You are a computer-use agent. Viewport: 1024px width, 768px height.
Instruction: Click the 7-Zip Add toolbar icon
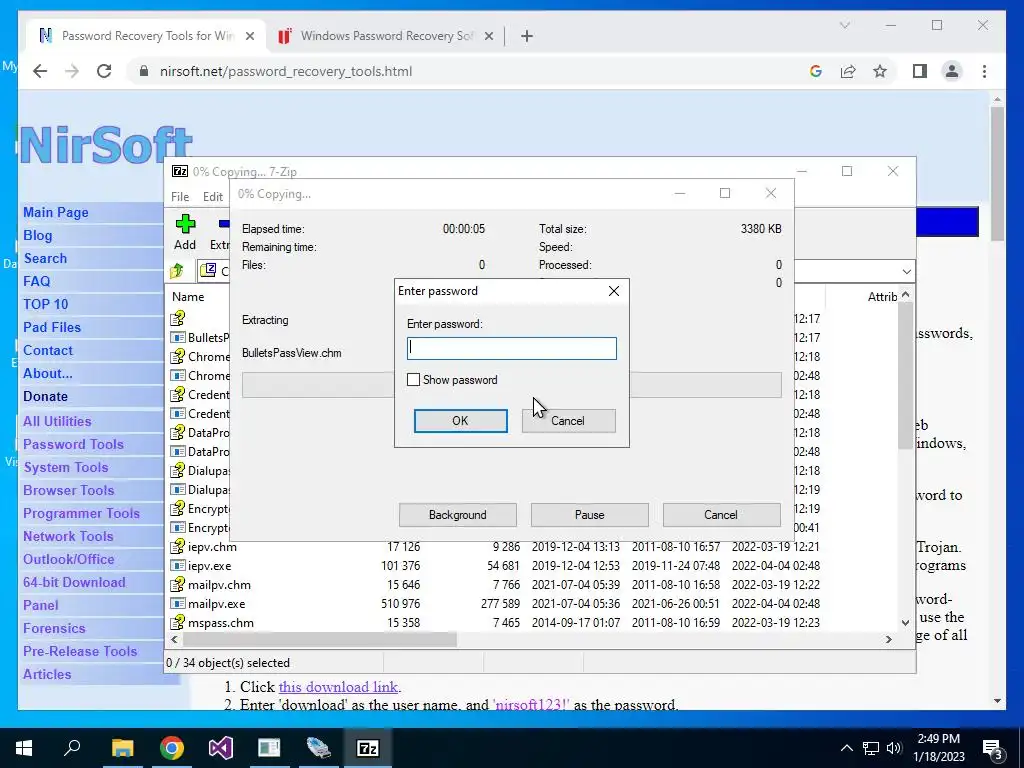pos(185,232)
